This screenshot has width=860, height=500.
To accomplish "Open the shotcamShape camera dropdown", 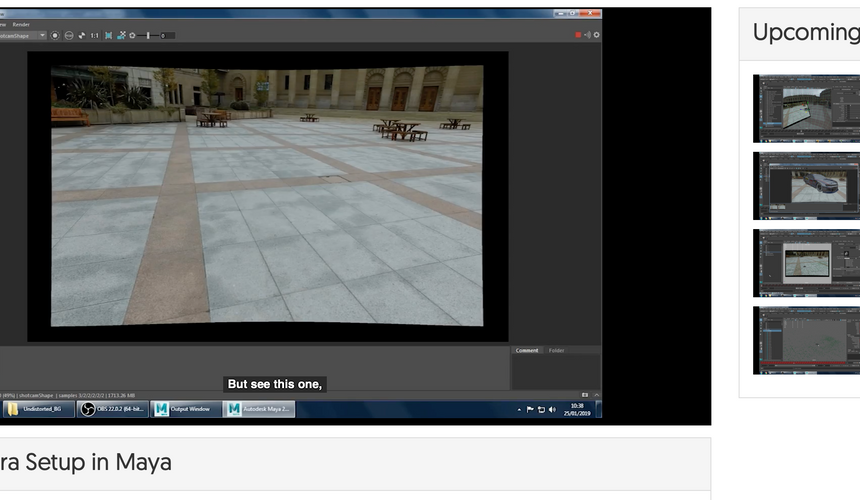I will pos(23,36).
